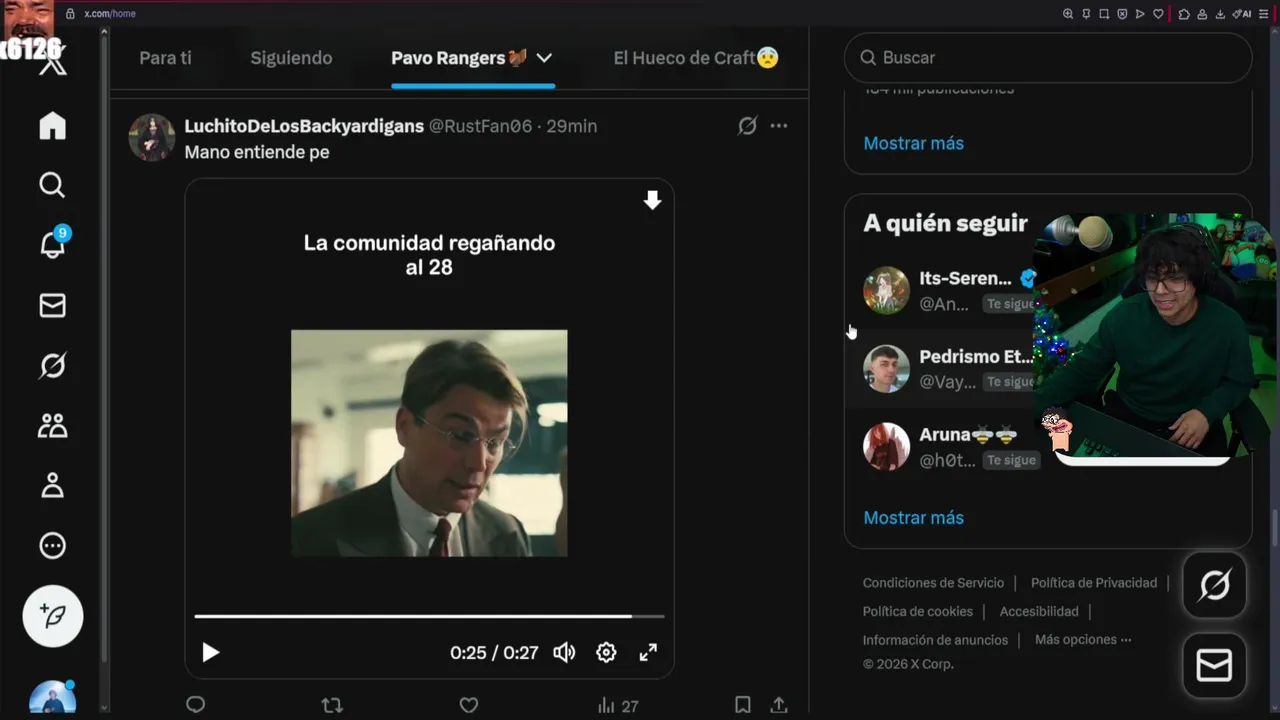Click Mostrar más under A quién seguir

coord(913,518)
